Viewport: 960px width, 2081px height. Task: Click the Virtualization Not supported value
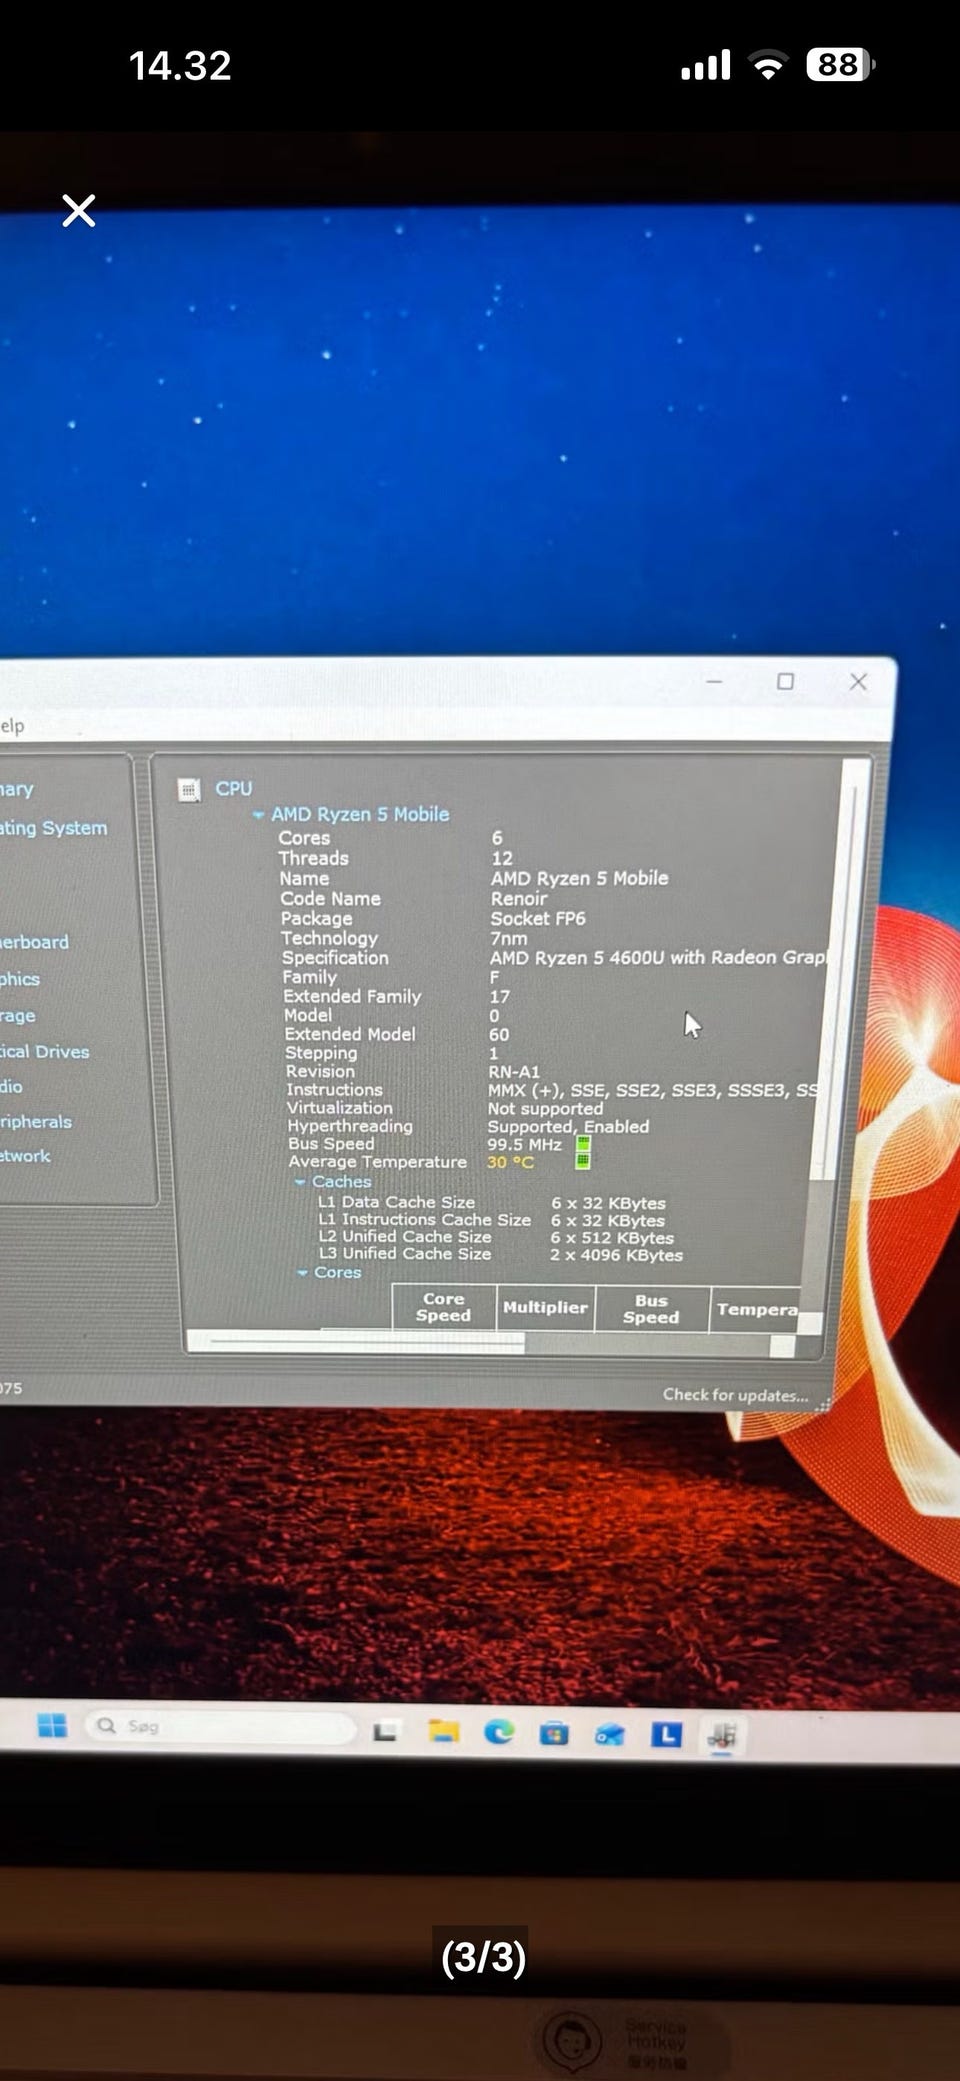point(545,1108)
